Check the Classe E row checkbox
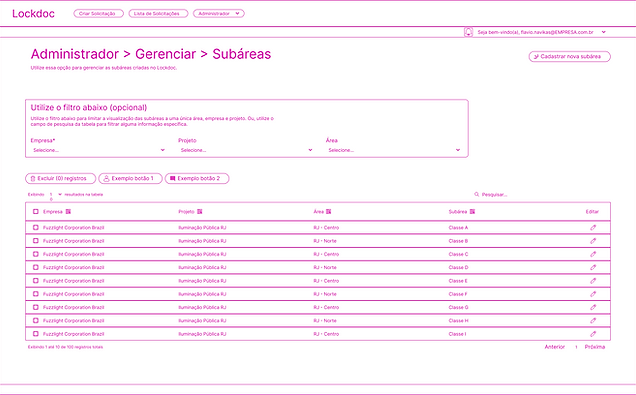This screenshot has height=395, width=636. [36, 281]
